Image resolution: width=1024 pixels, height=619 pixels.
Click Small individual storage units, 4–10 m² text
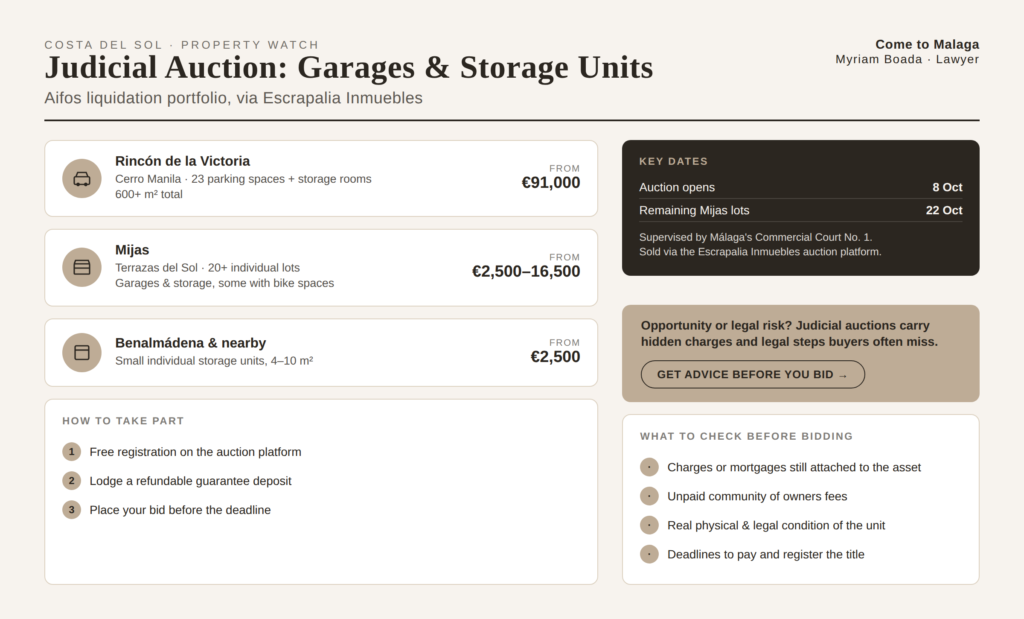tap(214, 360)
